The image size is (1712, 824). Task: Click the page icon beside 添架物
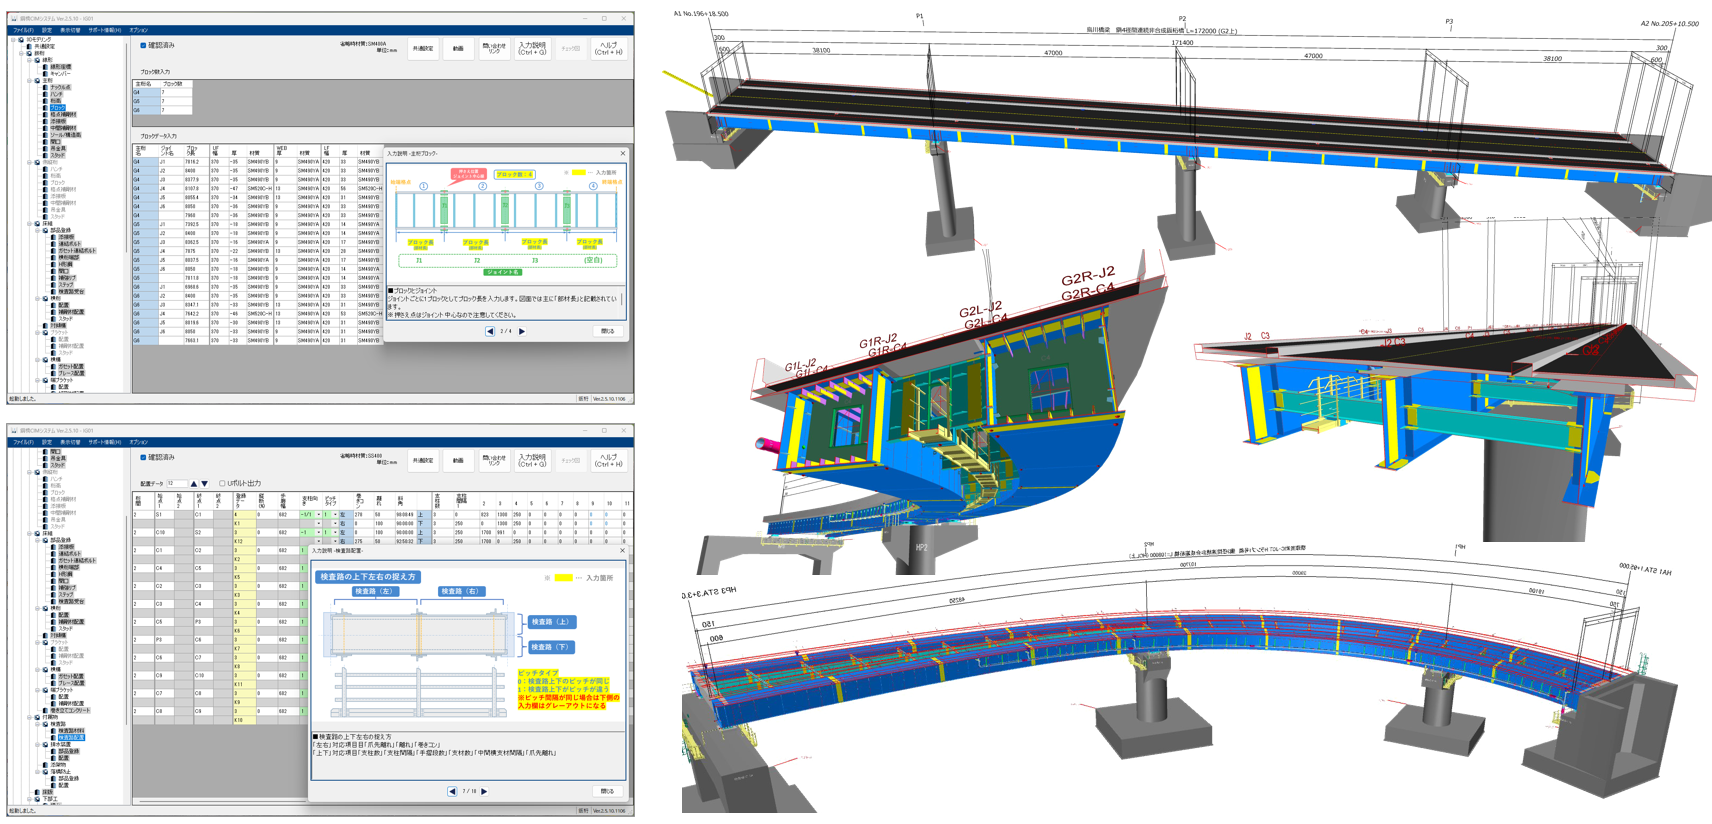point(45,765)
